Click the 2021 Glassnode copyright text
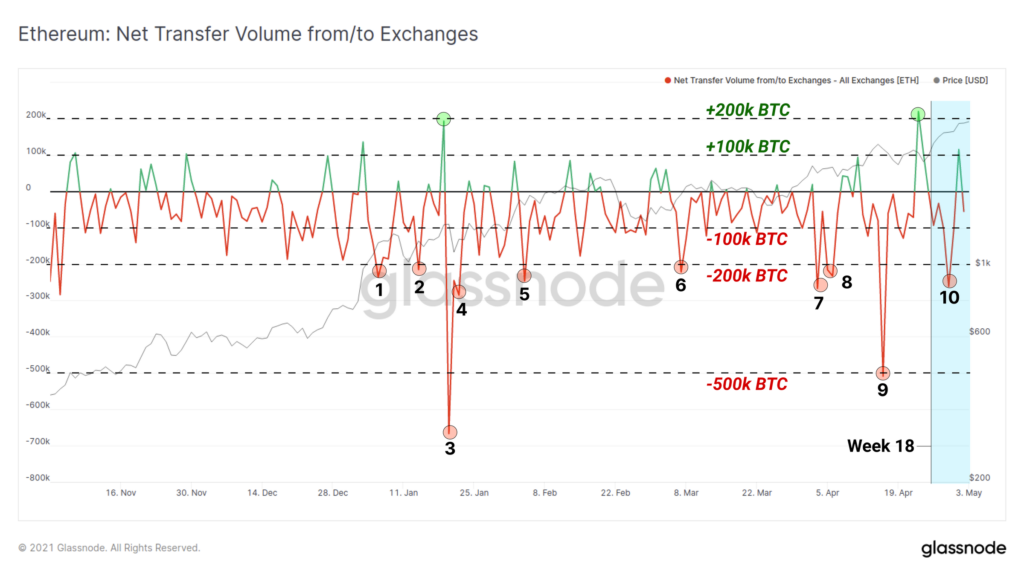 [x=109, y=548]
